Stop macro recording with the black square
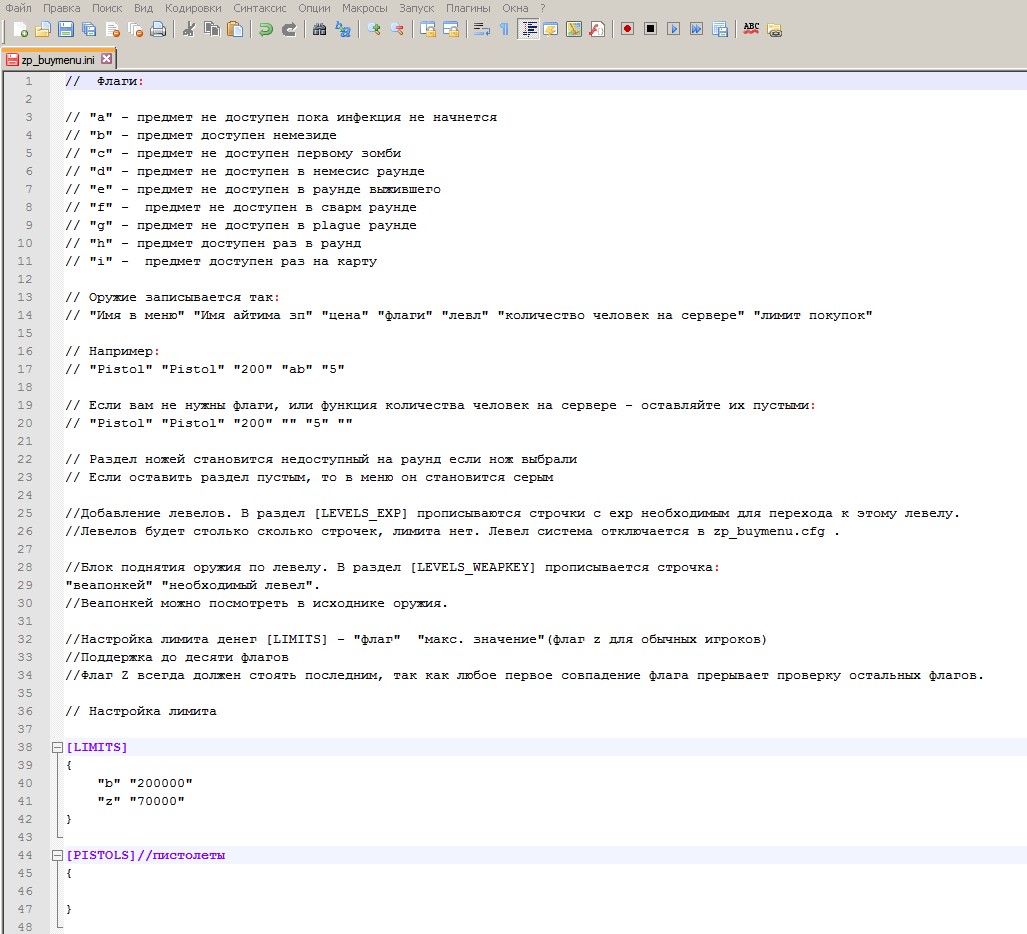This screenshot has height=934, width=1027. [650, 29]
